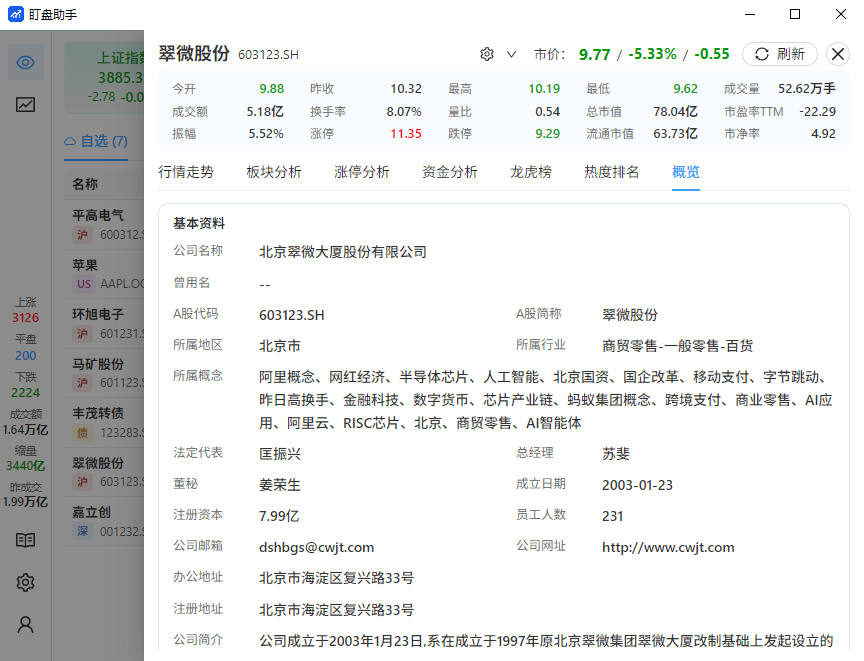Click the 深 badge under 嘉立创
The width and height of the screenshot is (864, 661).
[x=82, y=532]
